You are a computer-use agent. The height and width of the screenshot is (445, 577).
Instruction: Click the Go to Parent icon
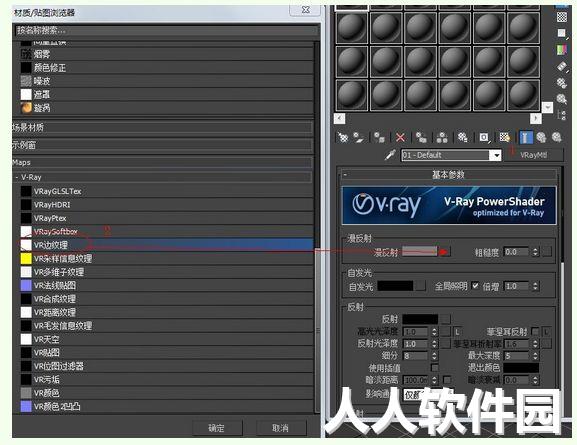[x=541, y=138]
